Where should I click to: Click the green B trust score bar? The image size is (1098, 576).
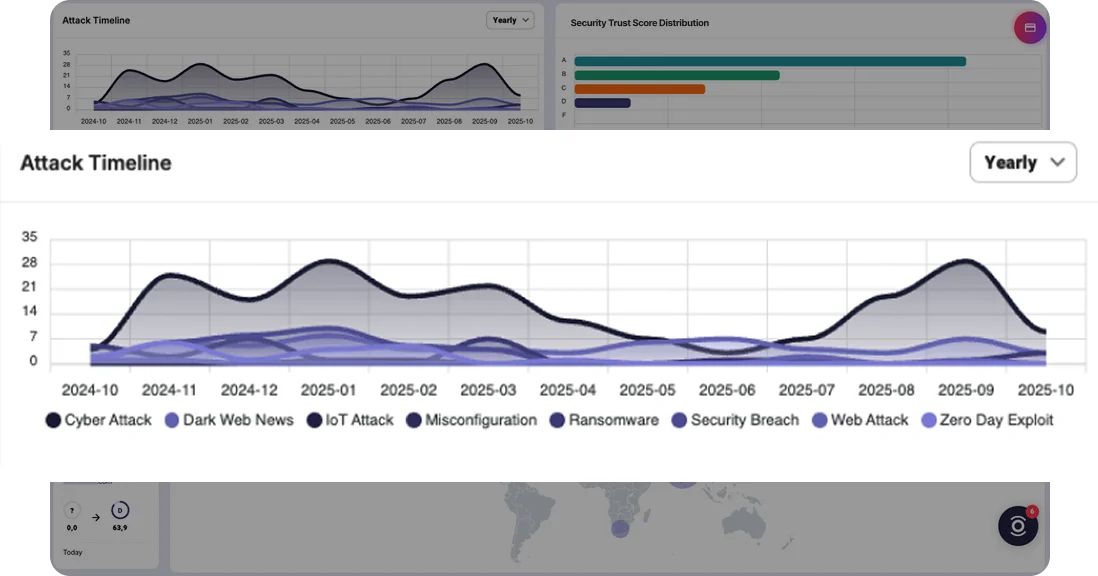(676, 76)
